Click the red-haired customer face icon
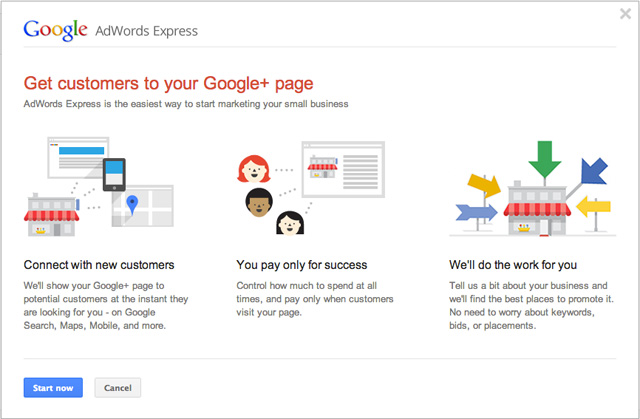The width and height of the screenshot is (640, 419). pyautogui.click(x=253, y=169)
